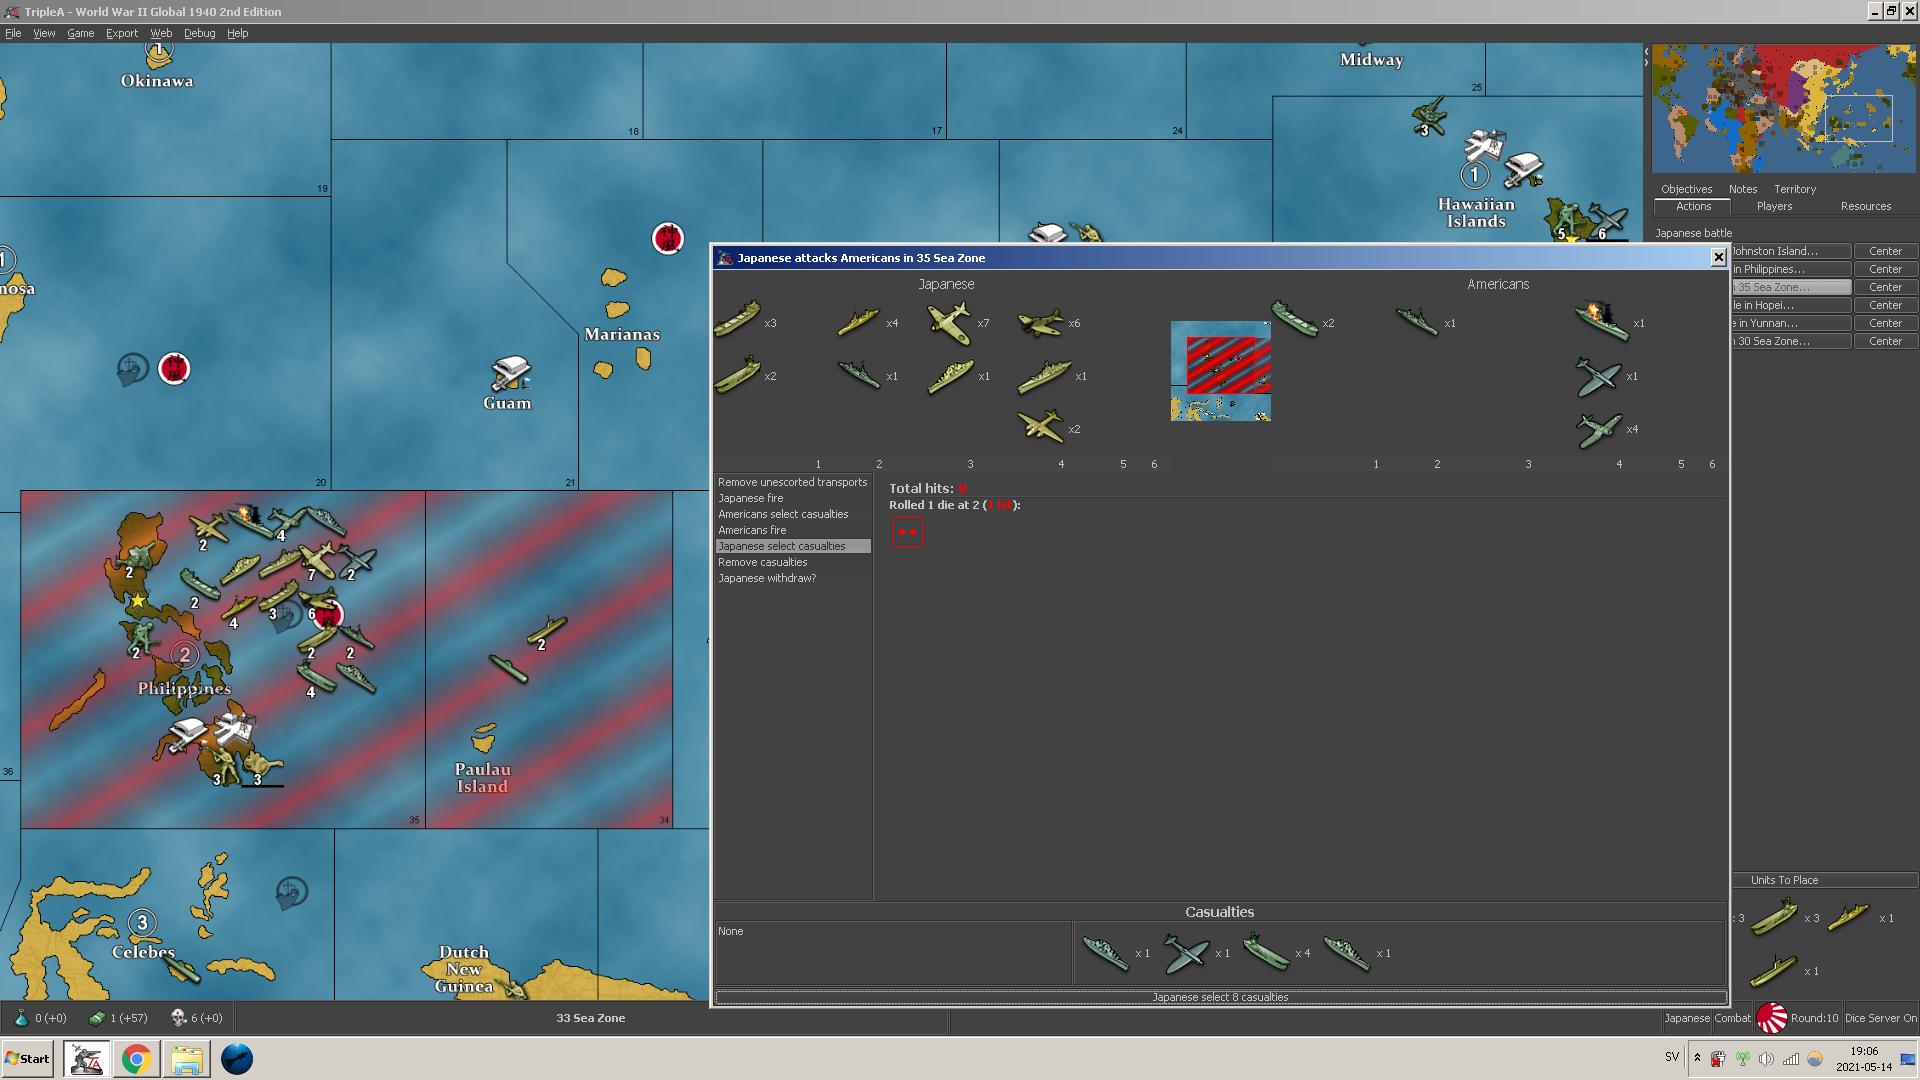Select the 30 Sea Zone battle button
The height and width of the screenshot is (1080, 1920).
click(x=1791, y=341)
